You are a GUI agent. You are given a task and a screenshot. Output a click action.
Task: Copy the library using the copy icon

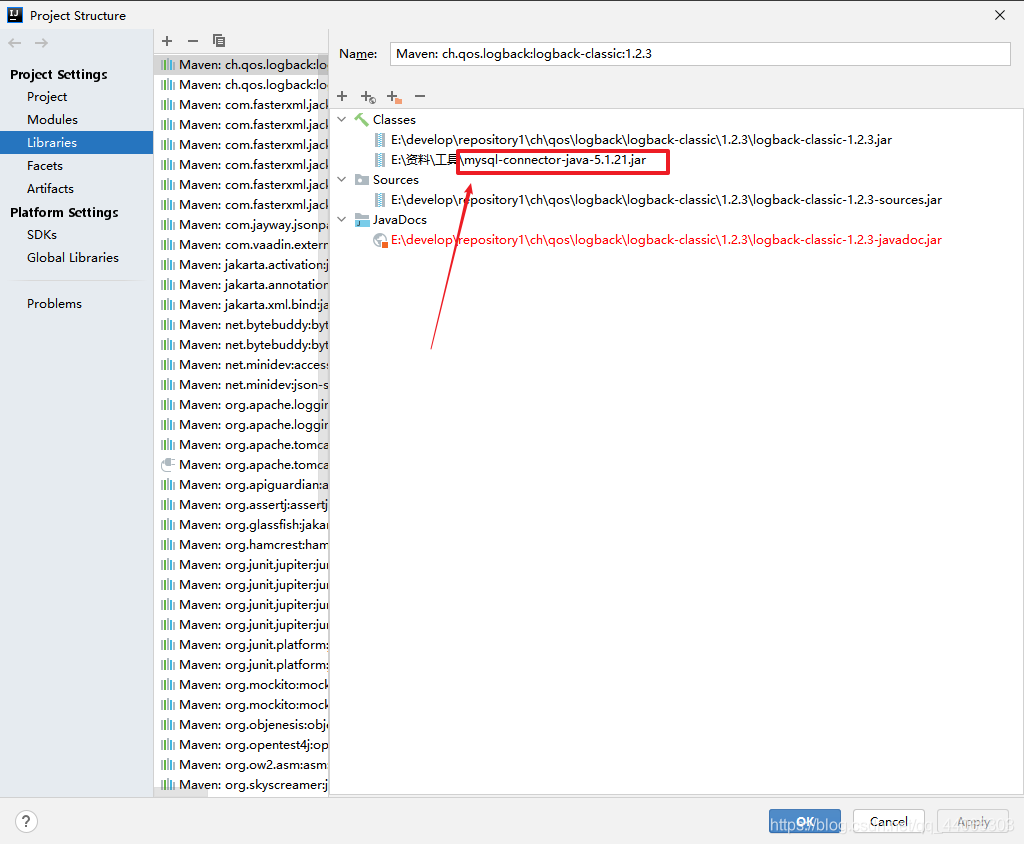(x=219, y=41)
